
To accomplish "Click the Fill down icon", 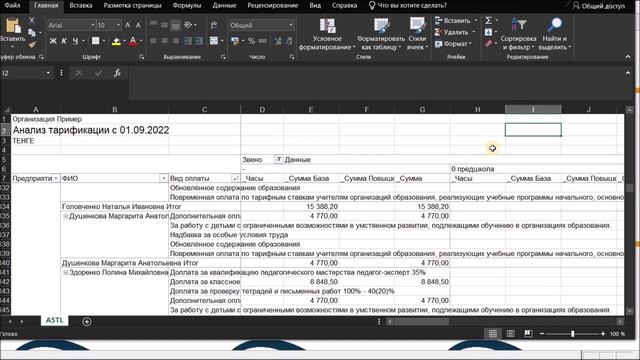I will [489, 32].
